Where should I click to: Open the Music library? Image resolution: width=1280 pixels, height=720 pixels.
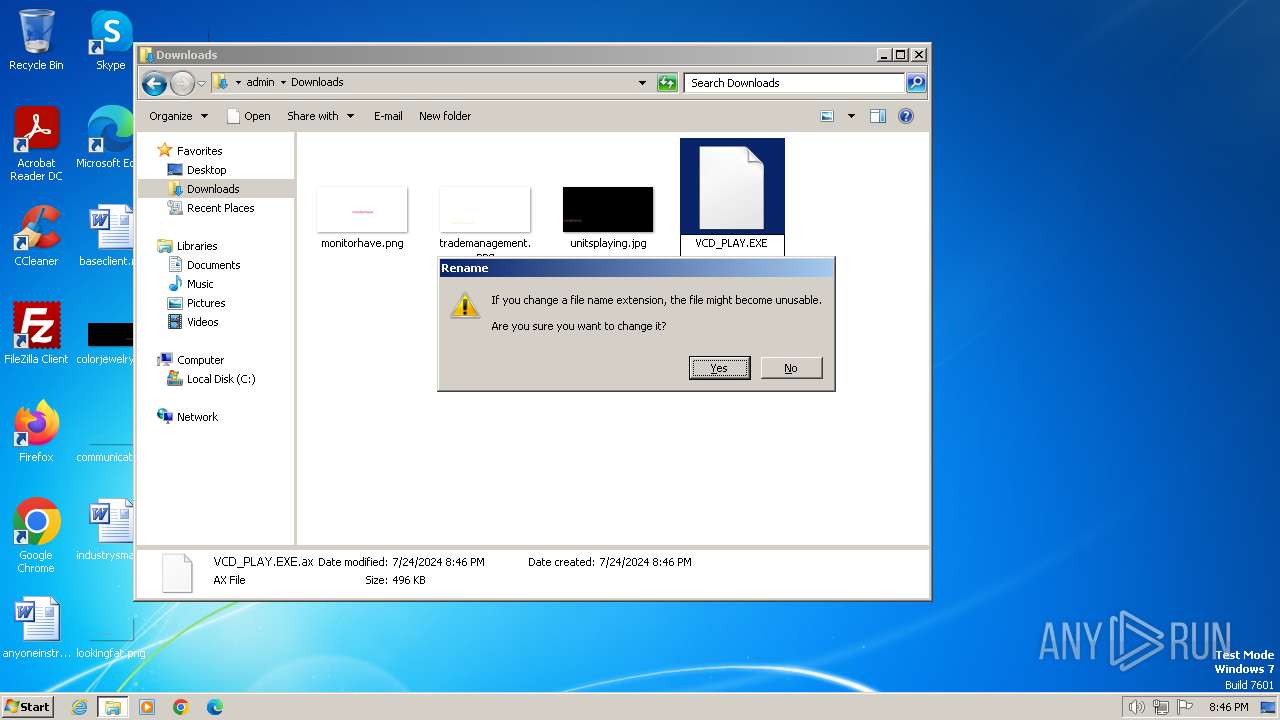point(200,284)
